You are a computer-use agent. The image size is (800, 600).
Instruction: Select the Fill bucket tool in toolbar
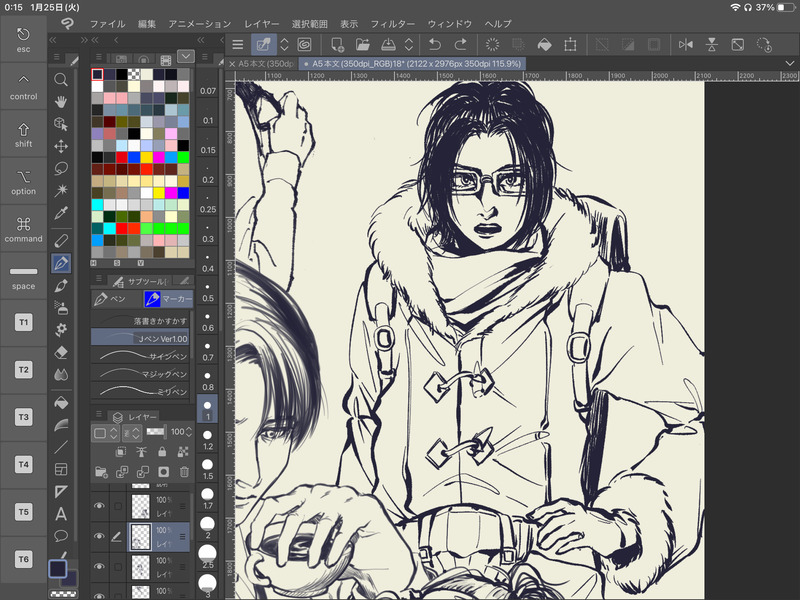[61, 403]
